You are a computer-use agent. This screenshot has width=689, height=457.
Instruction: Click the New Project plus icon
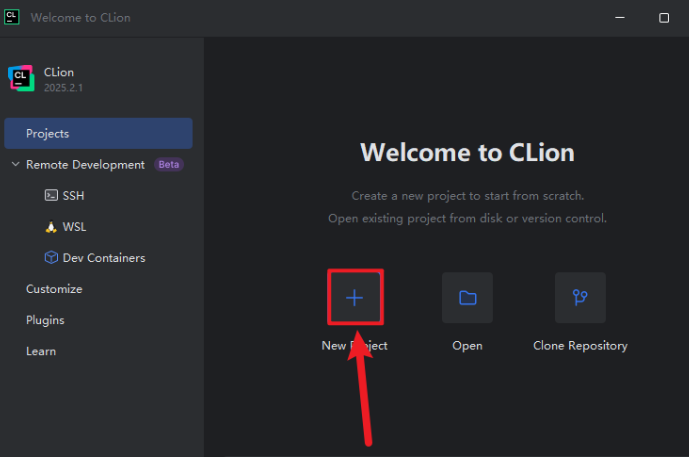355,297
